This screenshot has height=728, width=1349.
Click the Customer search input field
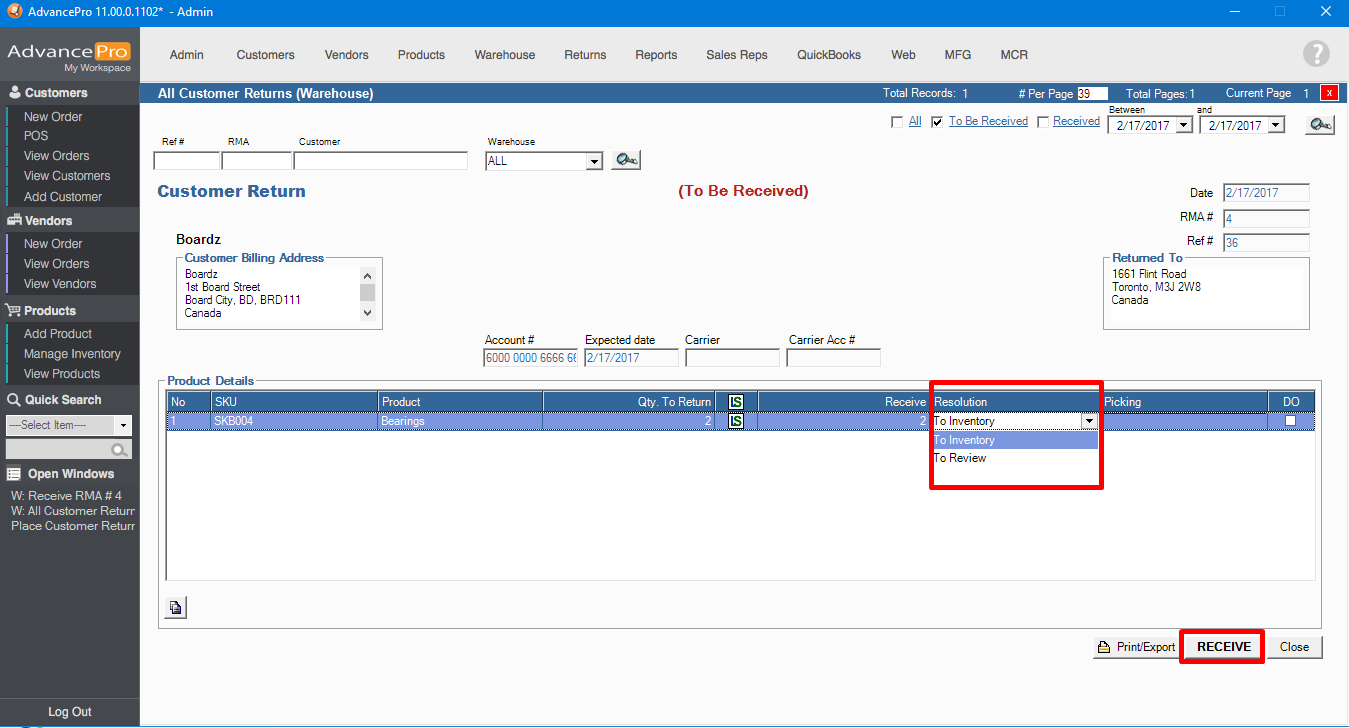click(380, 161)
